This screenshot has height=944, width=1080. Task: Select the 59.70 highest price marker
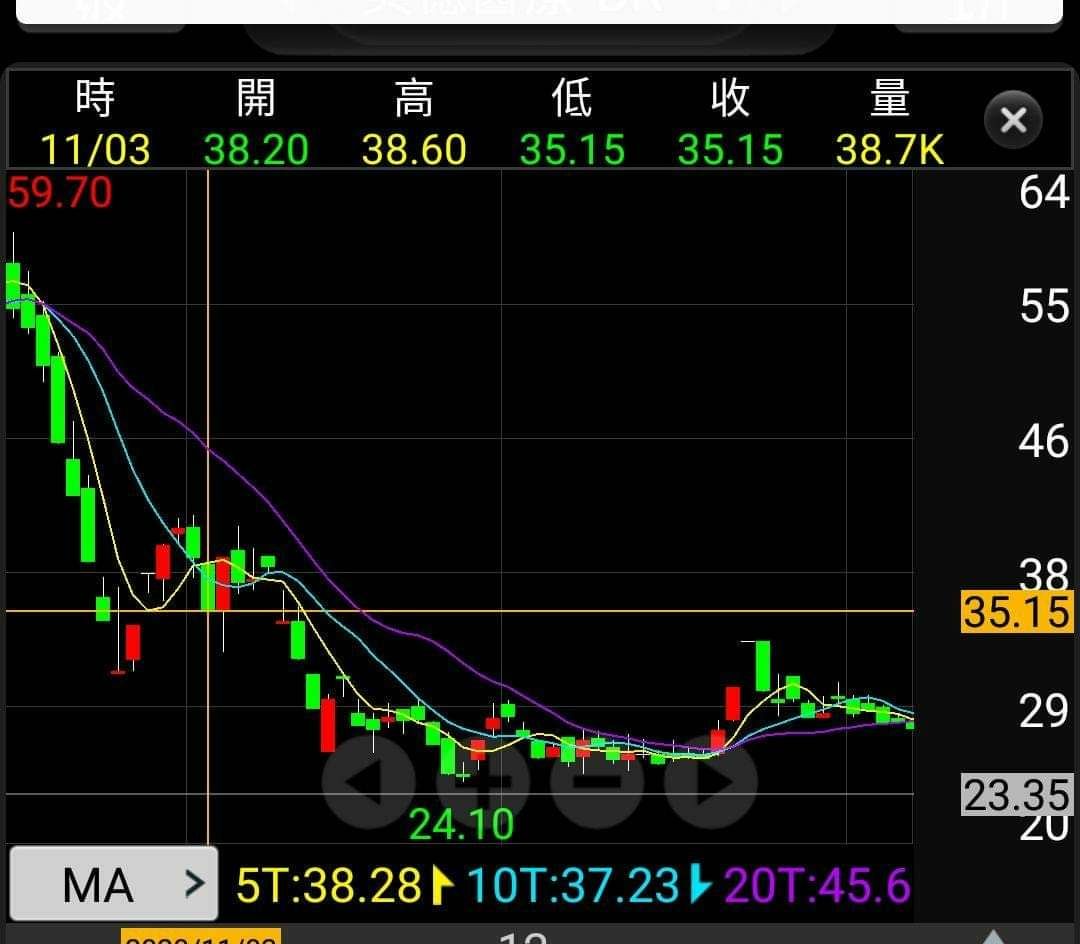[x=60, y=192]
